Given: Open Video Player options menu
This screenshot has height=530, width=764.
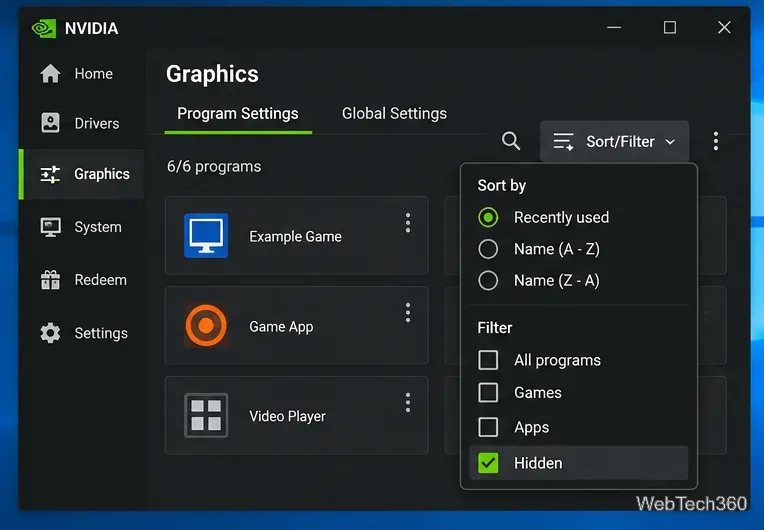Looking at the screenshot, I should (408, 402).
